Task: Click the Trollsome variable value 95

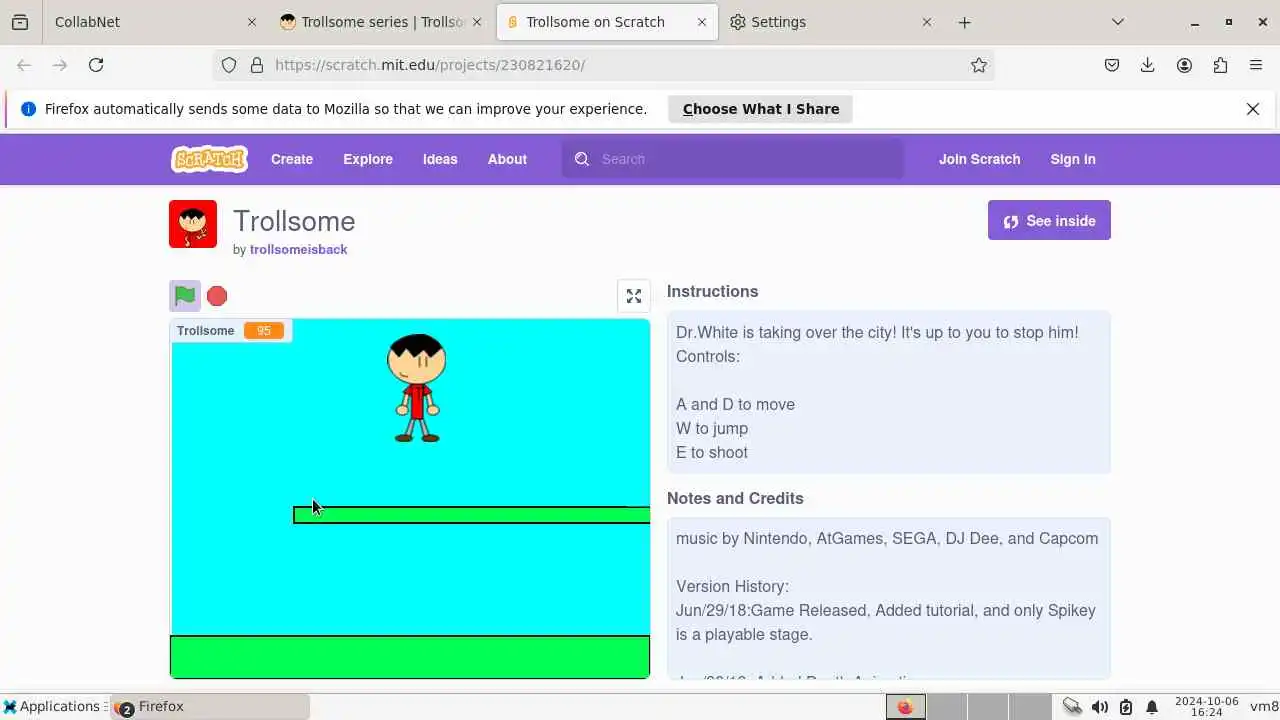Action: coord(264,331)
